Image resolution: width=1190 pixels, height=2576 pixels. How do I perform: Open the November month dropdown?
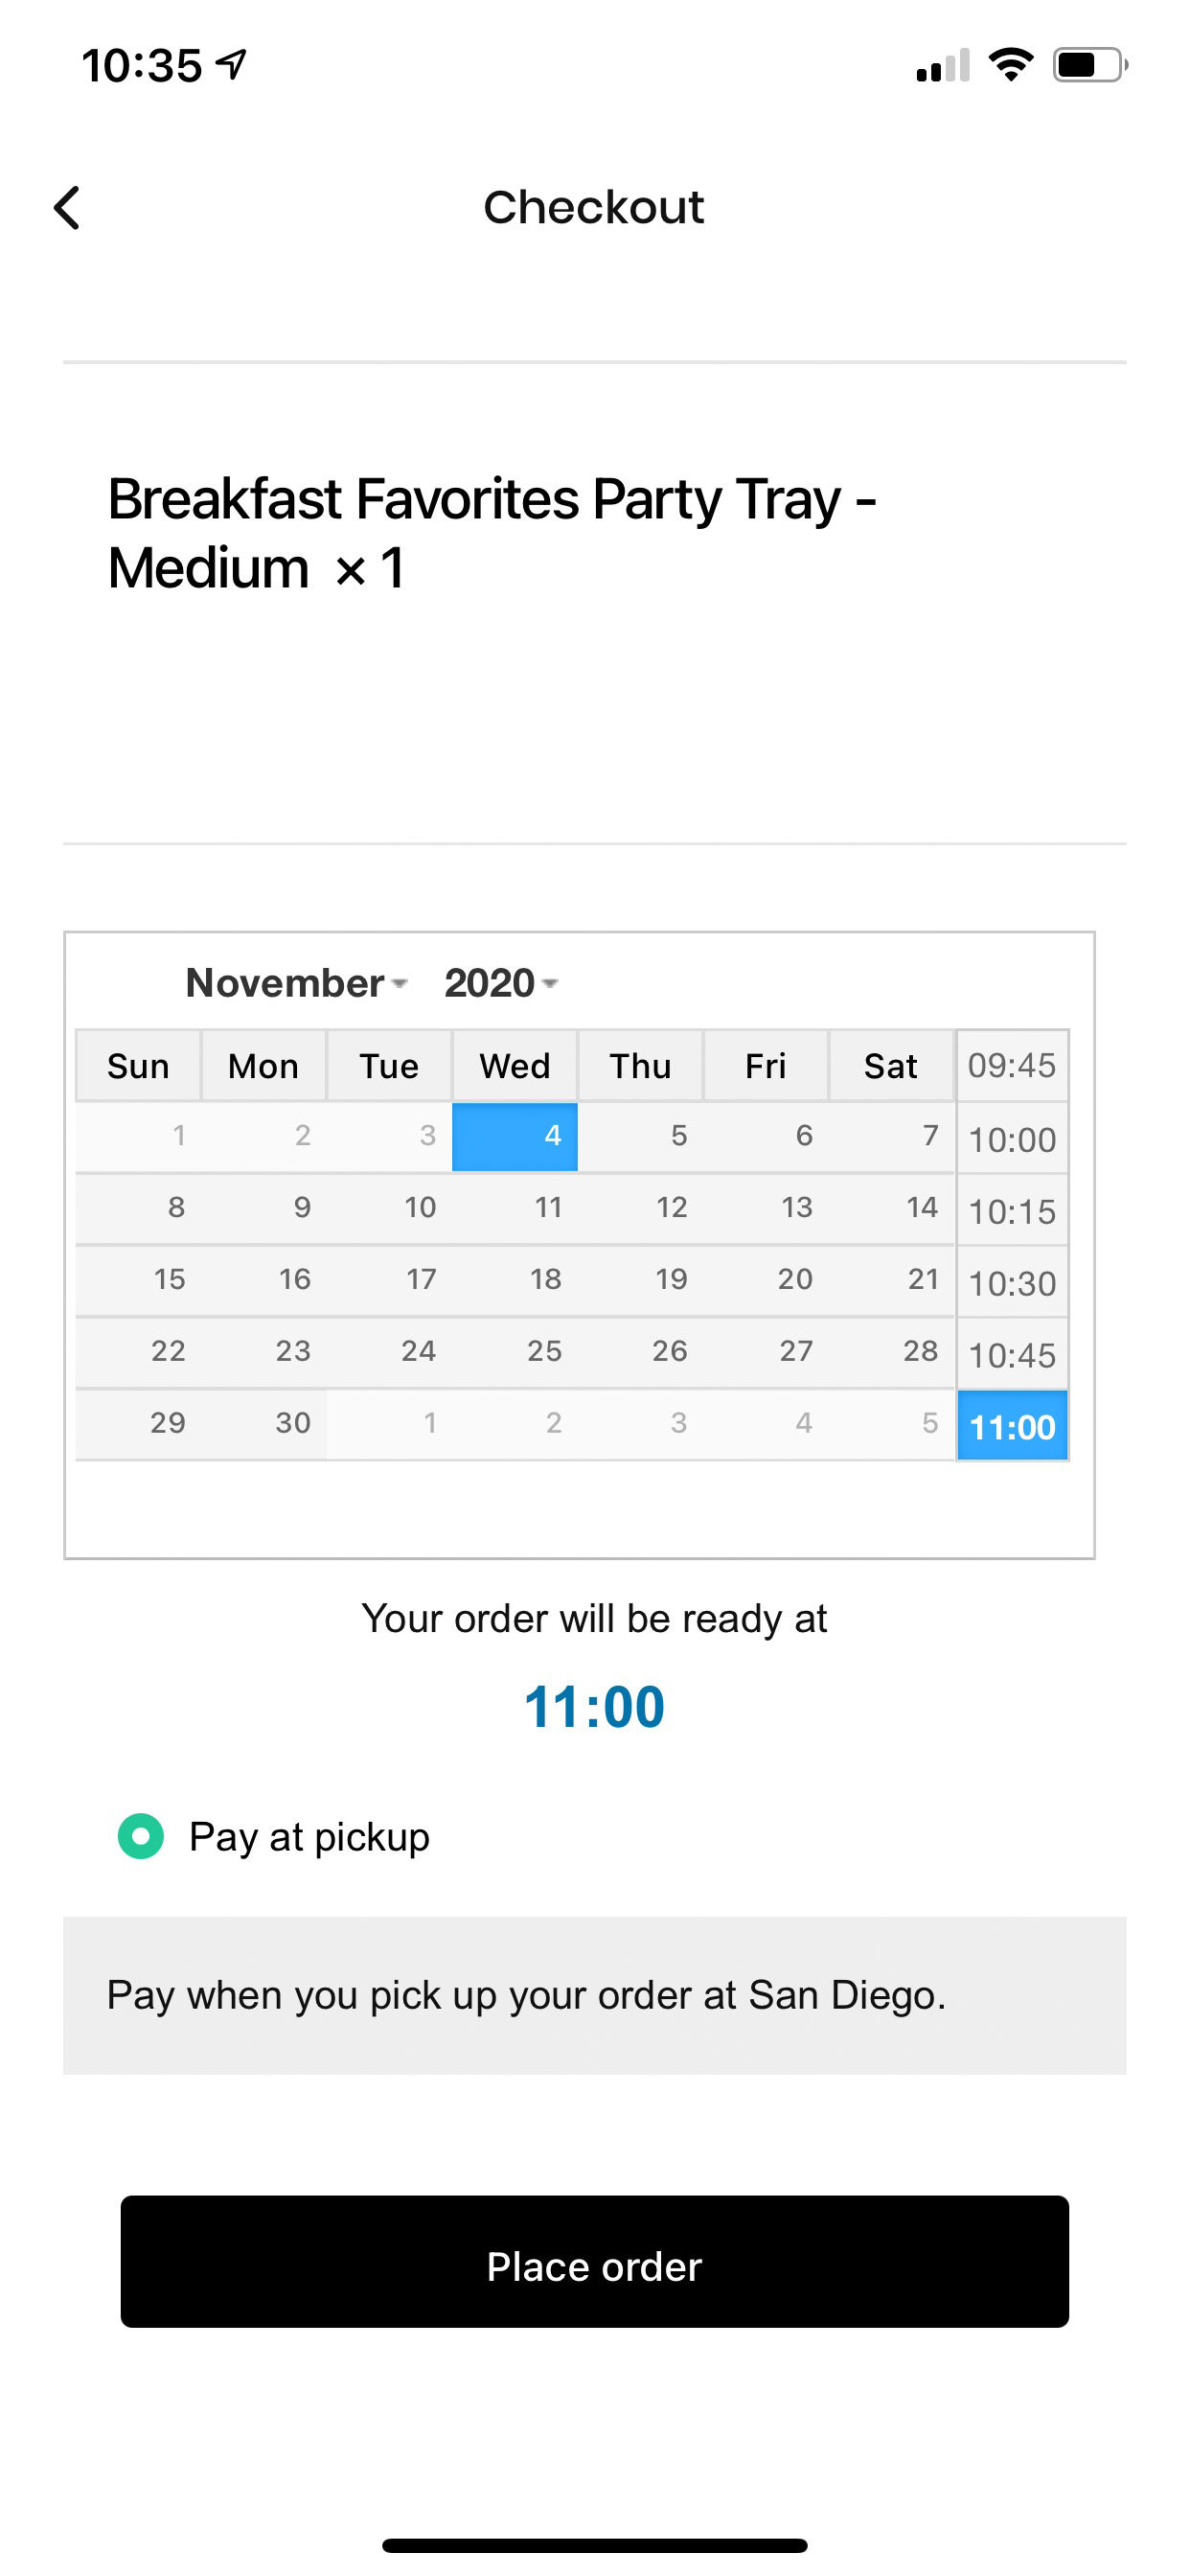point(296,983)
